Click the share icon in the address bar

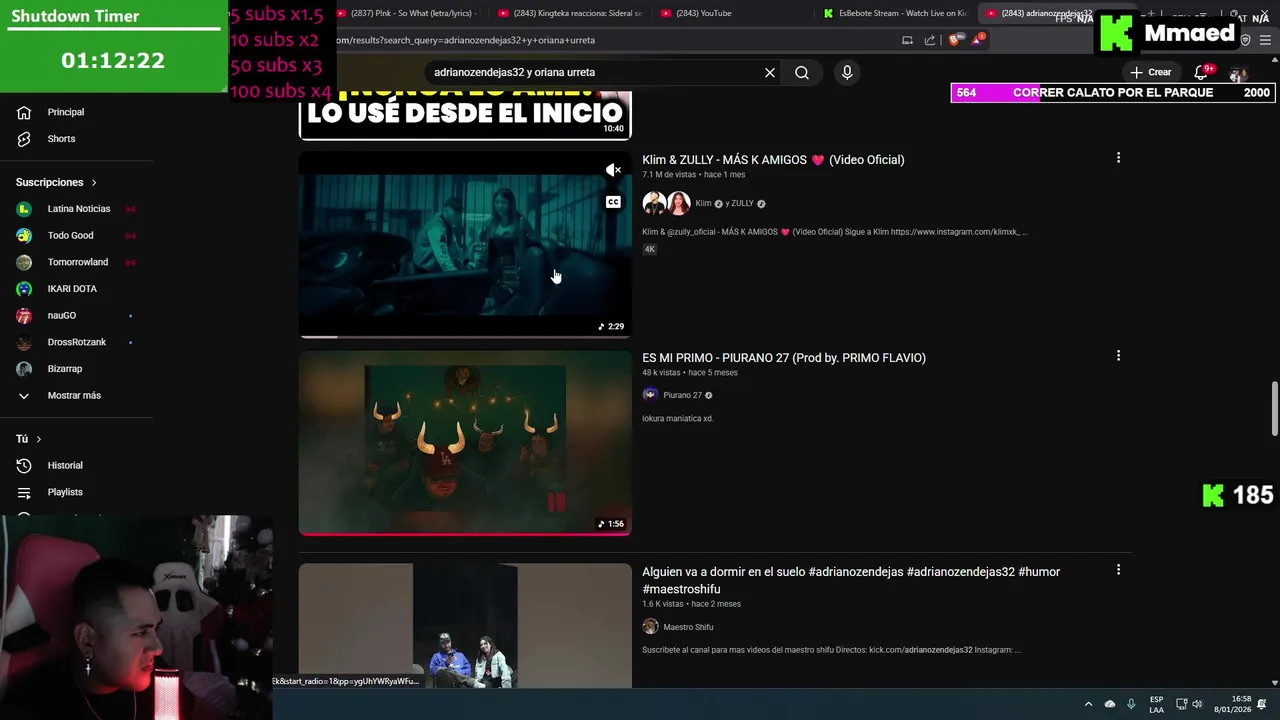pos(930,40)
